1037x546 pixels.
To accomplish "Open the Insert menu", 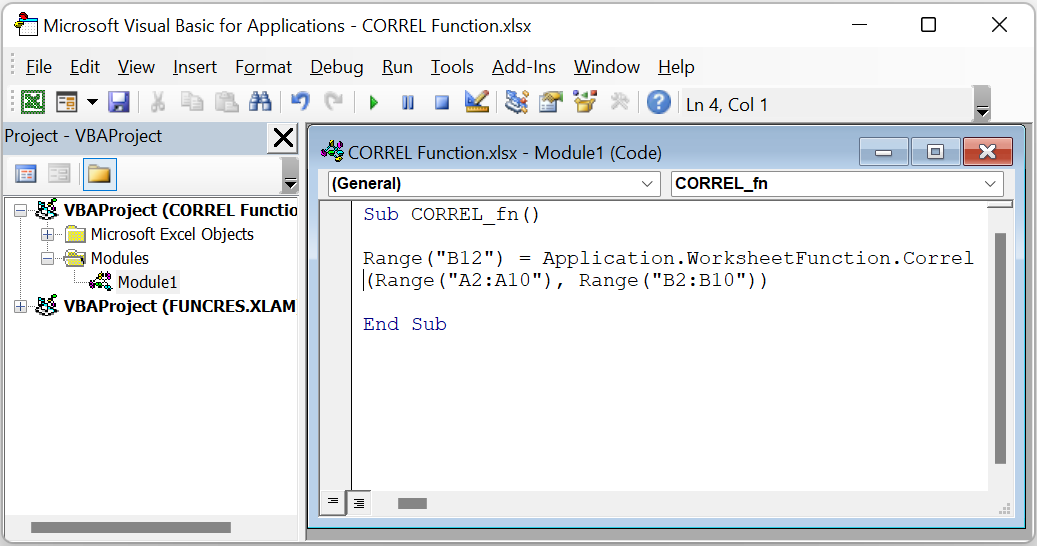I will pos(195,67).
